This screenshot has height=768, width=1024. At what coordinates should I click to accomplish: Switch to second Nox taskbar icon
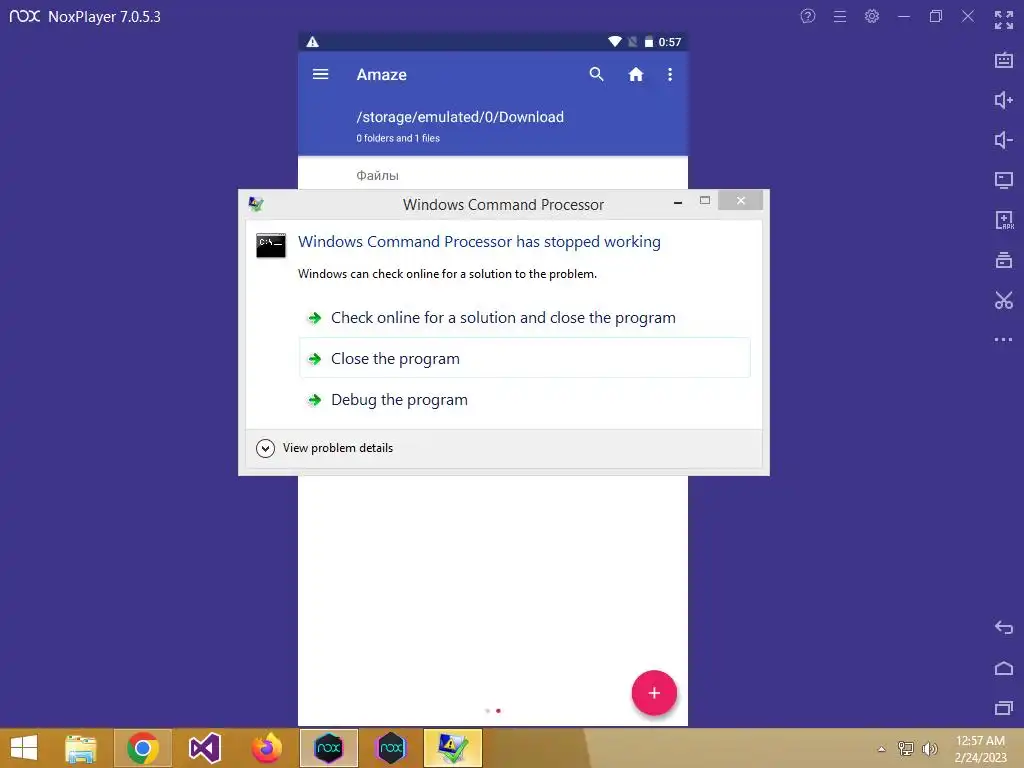[x=391, y=748]
